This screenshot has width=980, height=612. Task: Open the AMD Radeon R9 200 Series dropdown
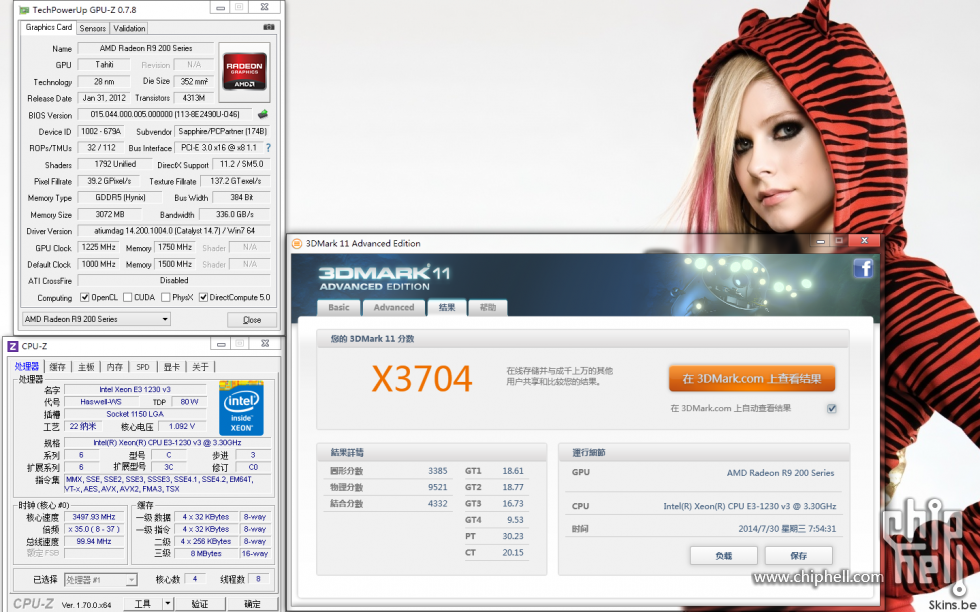click(x=96, y=319)
